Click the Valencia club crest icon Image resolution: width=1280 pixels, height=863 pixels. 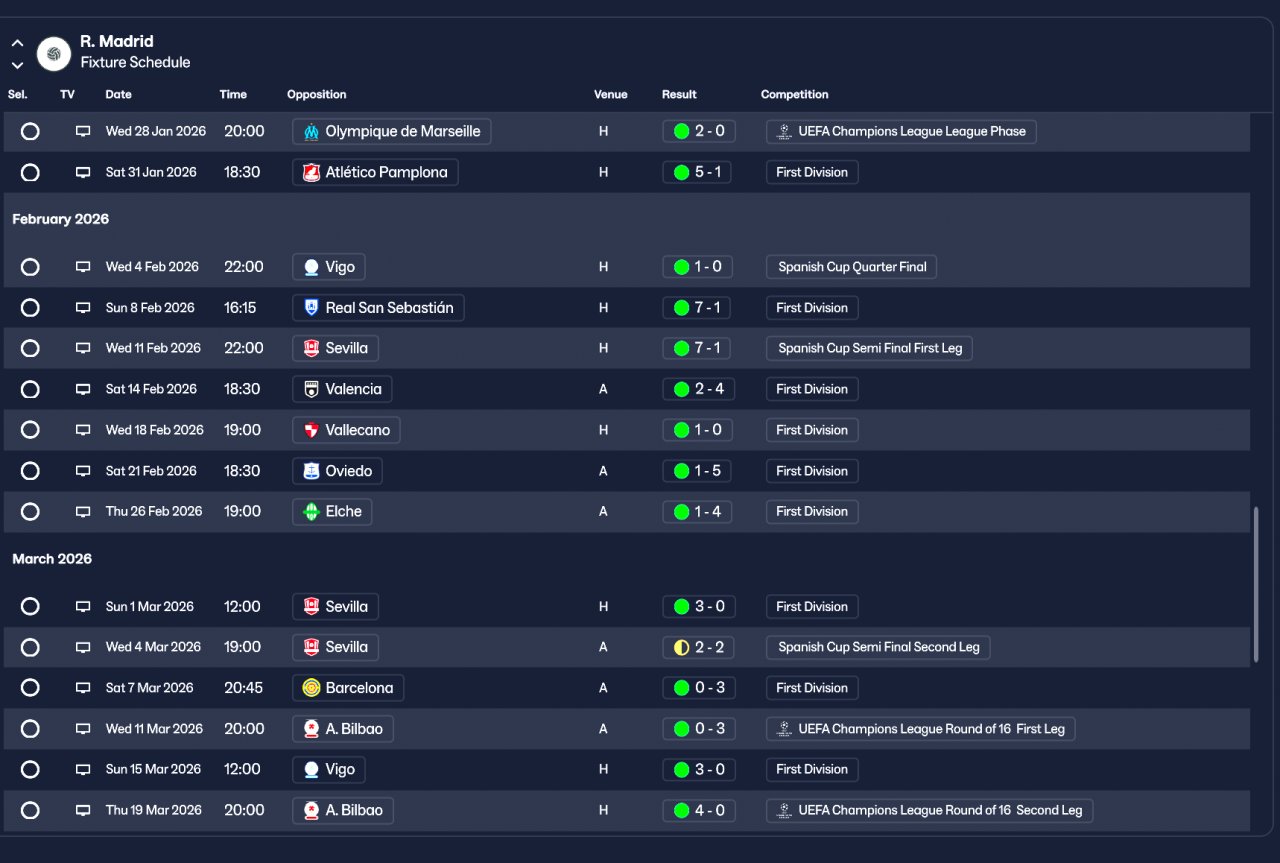click(x=311, y=389)
